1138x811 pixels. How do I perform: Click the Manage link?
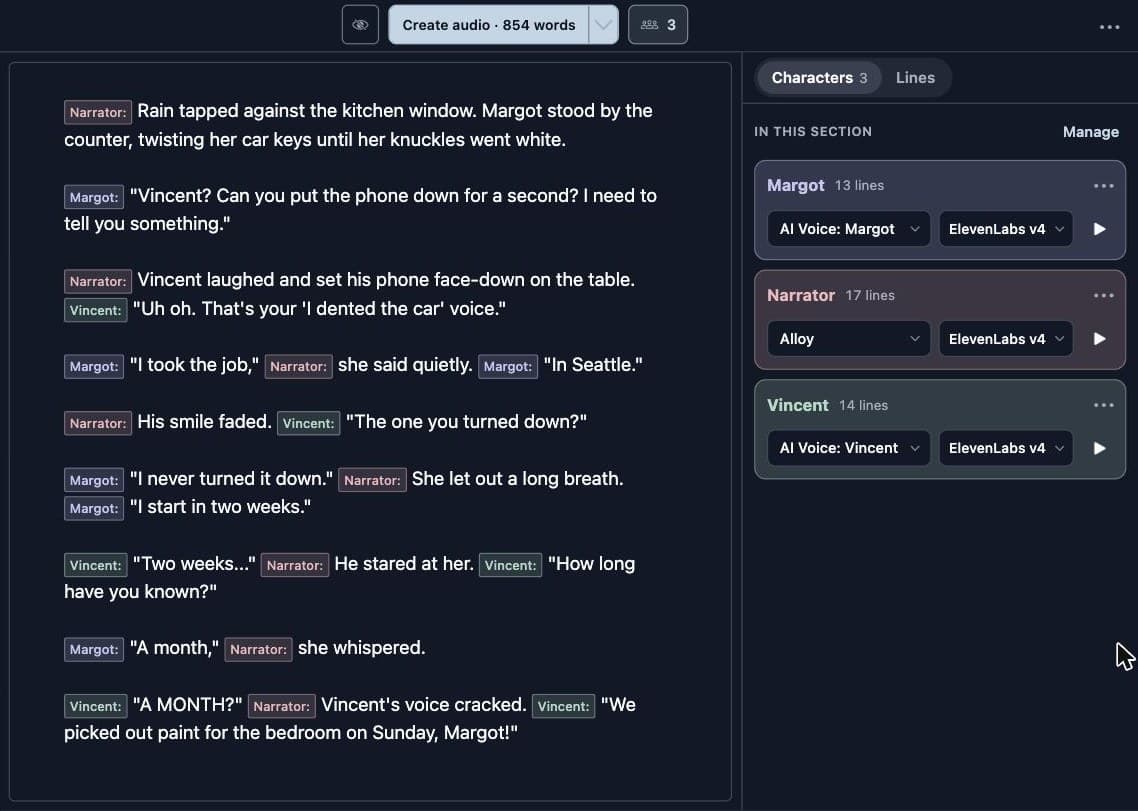coord(1090,132)
